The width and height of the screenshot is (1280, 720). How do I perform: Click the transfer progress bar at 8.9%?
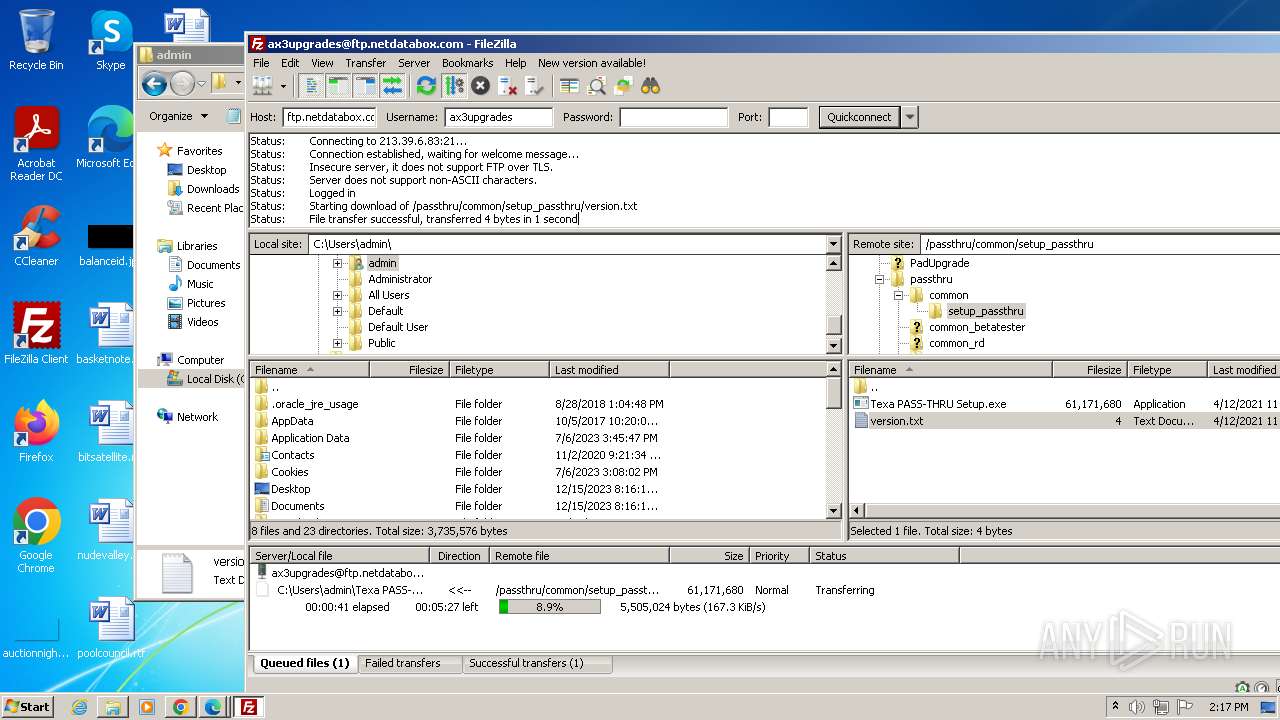coord(549,607)
